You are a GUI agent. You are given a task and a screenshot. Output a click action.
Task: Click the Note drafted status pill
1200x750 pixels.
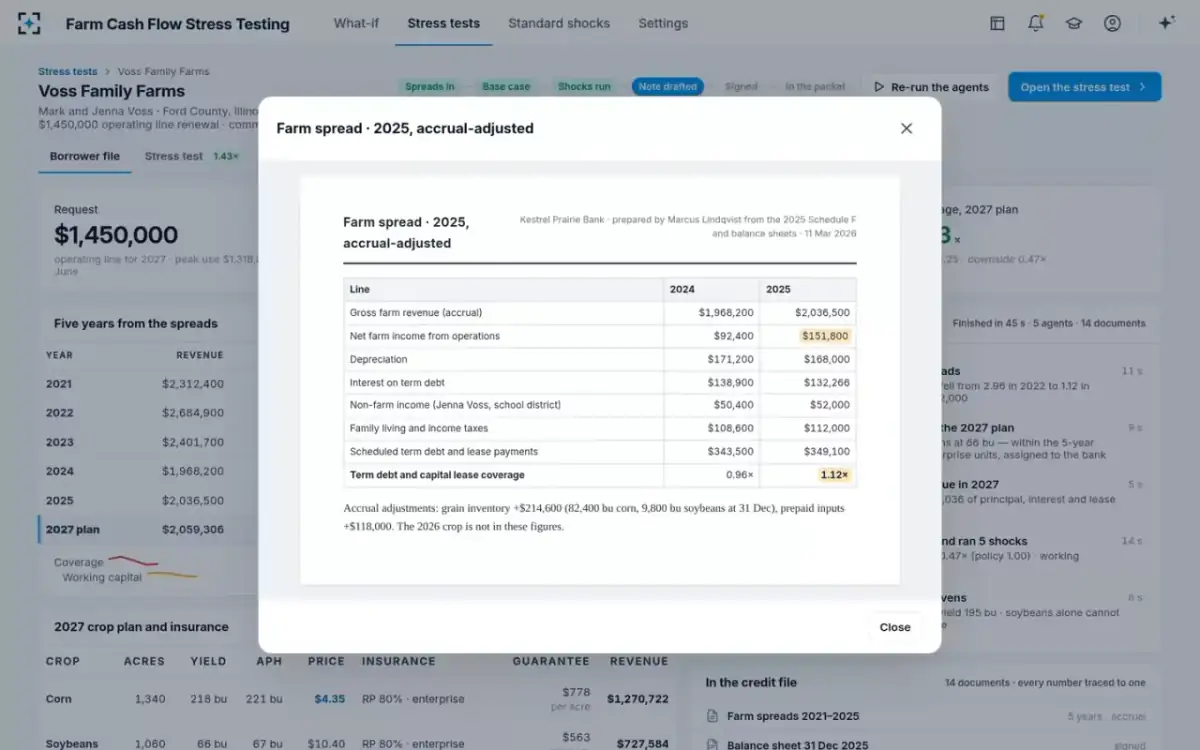[667, 87]
